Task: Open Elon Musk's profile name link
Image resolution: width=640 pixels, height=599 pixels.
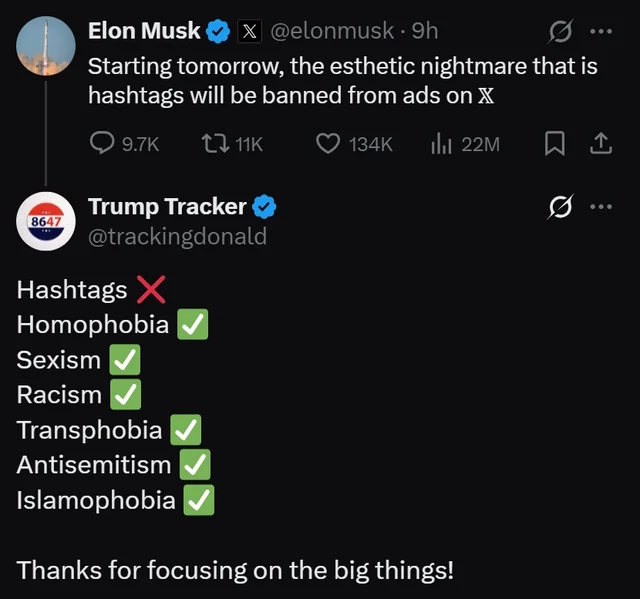Action: 144,31
